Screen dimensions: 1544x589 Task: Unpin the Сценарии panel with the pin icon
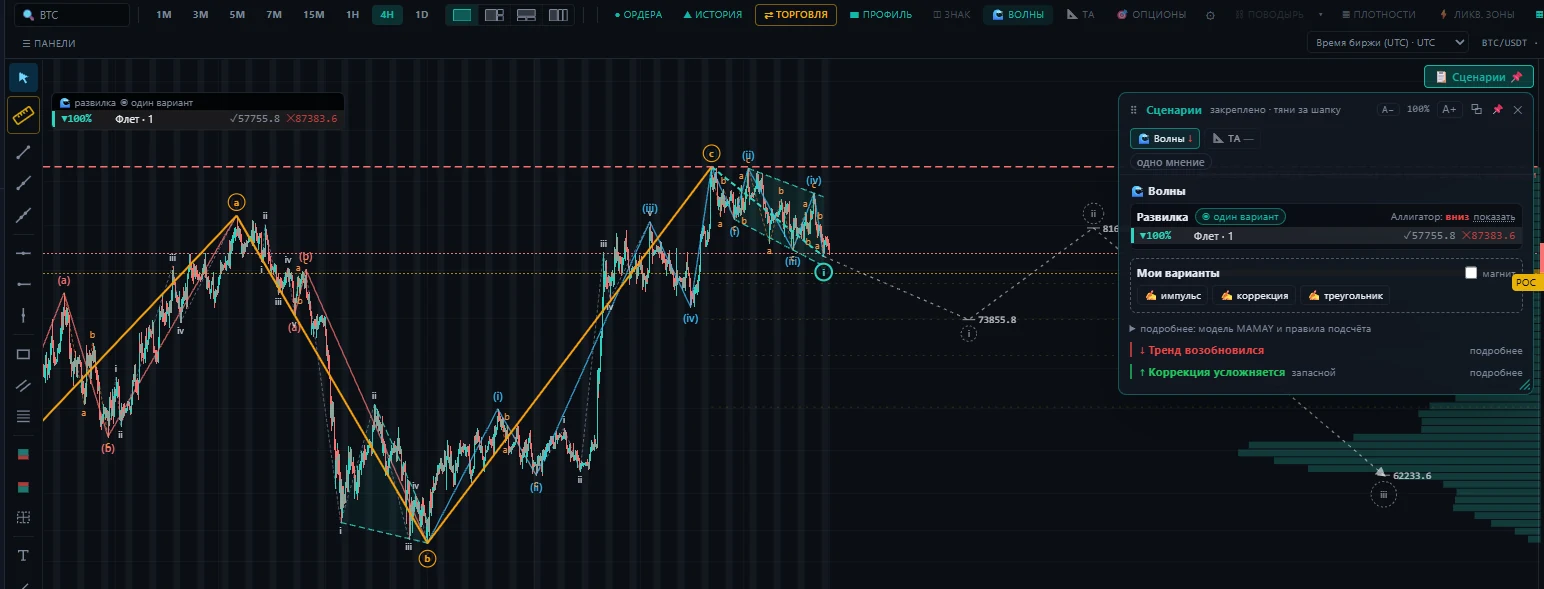click(1497, 109)
